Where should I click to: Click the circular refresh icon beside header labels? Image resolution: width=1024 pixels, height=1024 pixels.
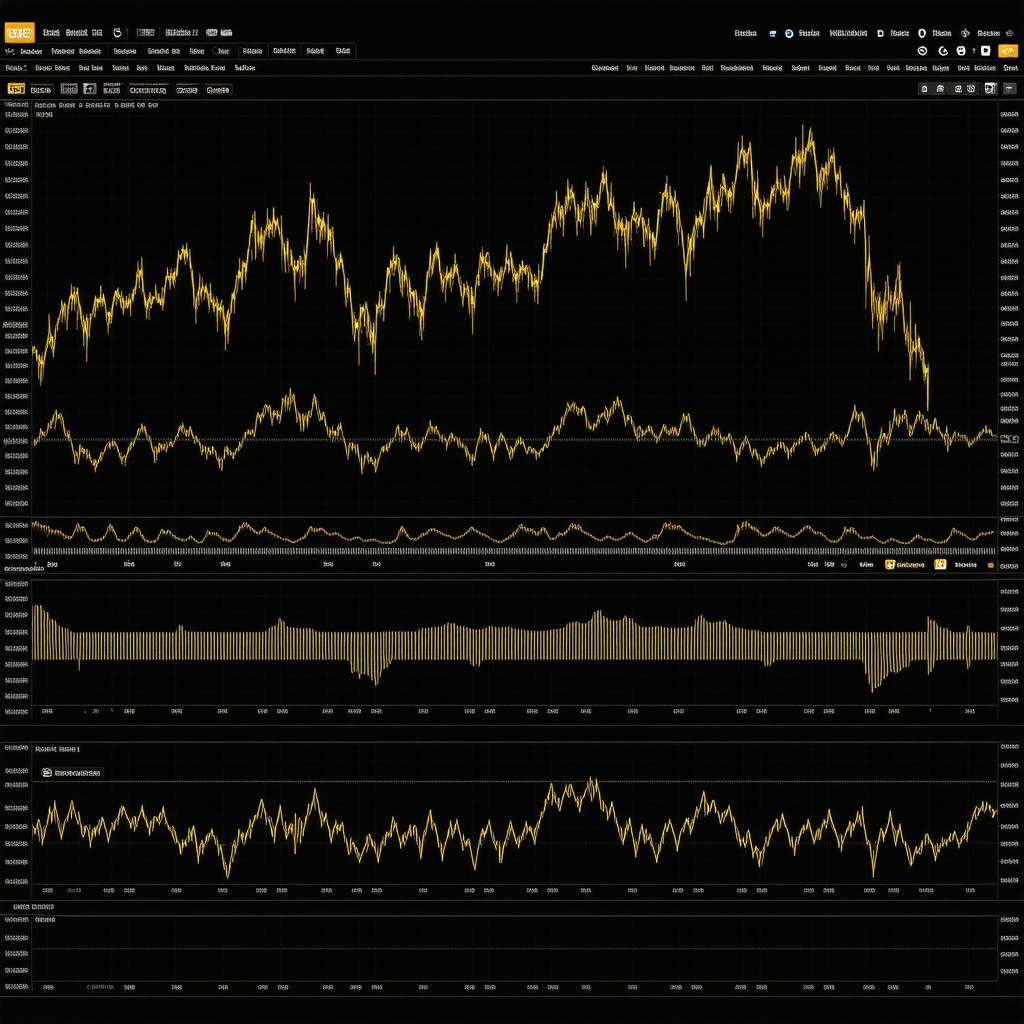[x=118, y=33]
